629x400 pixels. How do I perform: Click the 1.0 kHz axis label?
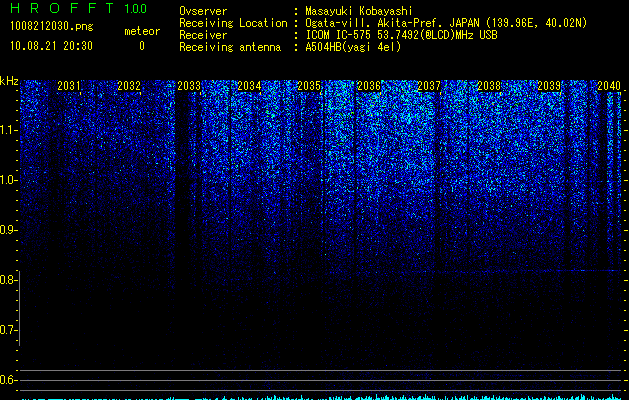[x=9, y=180]
